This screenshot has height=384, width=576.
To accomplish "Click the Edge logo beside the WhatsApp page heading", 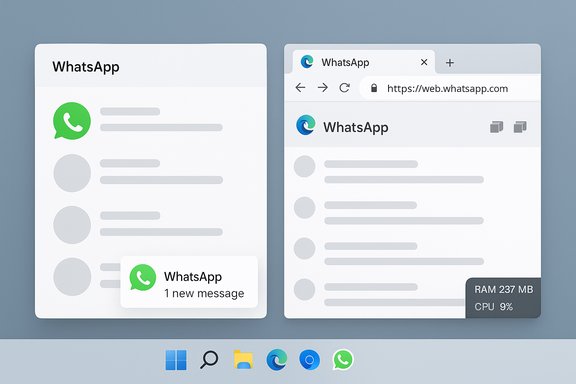I will (x=306, y=125).
